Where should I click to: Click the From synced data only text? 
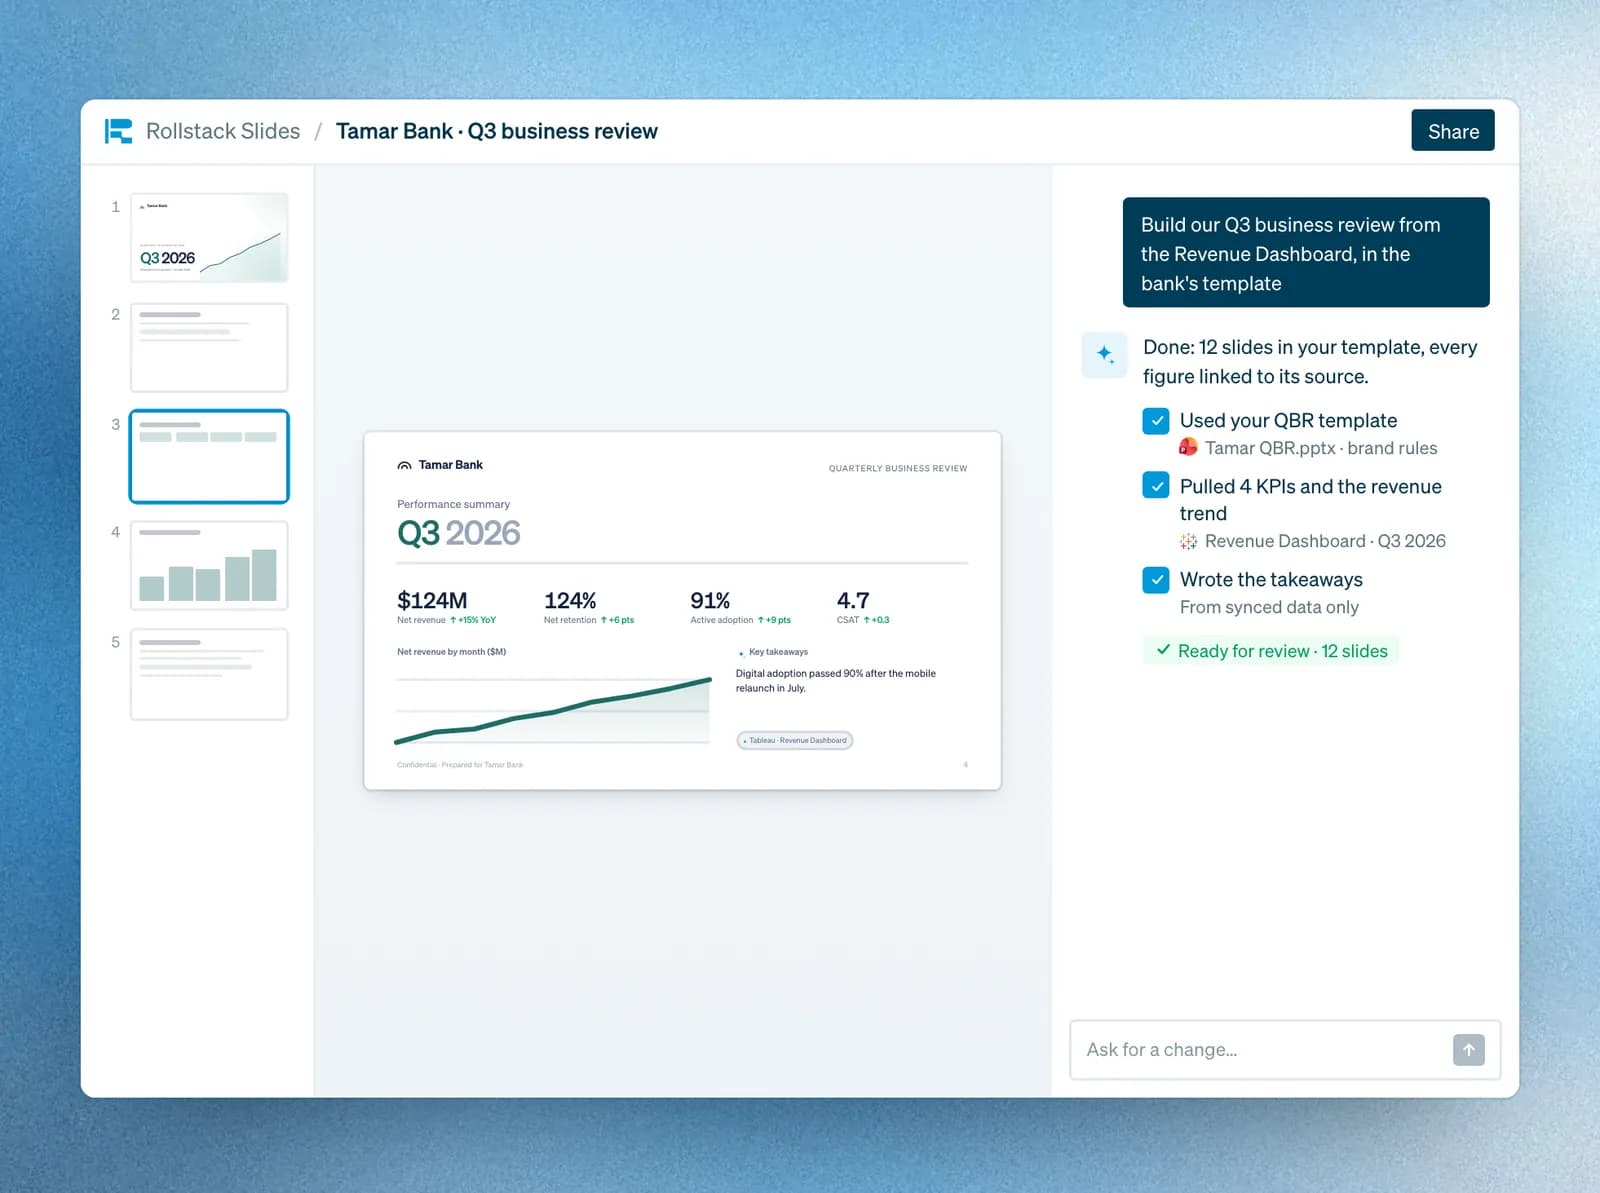(1269, 607)
